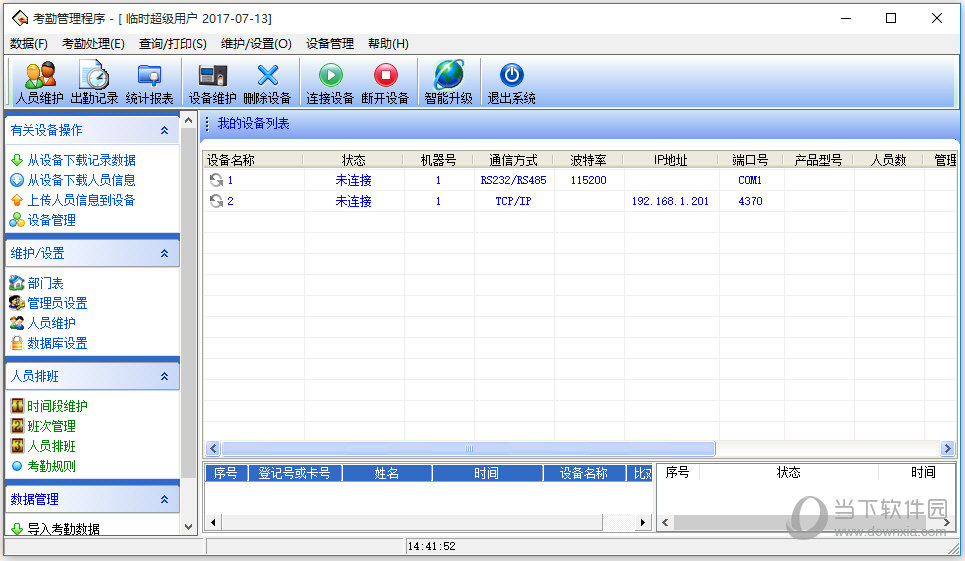Viewport: 965px width, 561px height.
Task: Click the green 连接设备 icon
Action: pos(330,82)
